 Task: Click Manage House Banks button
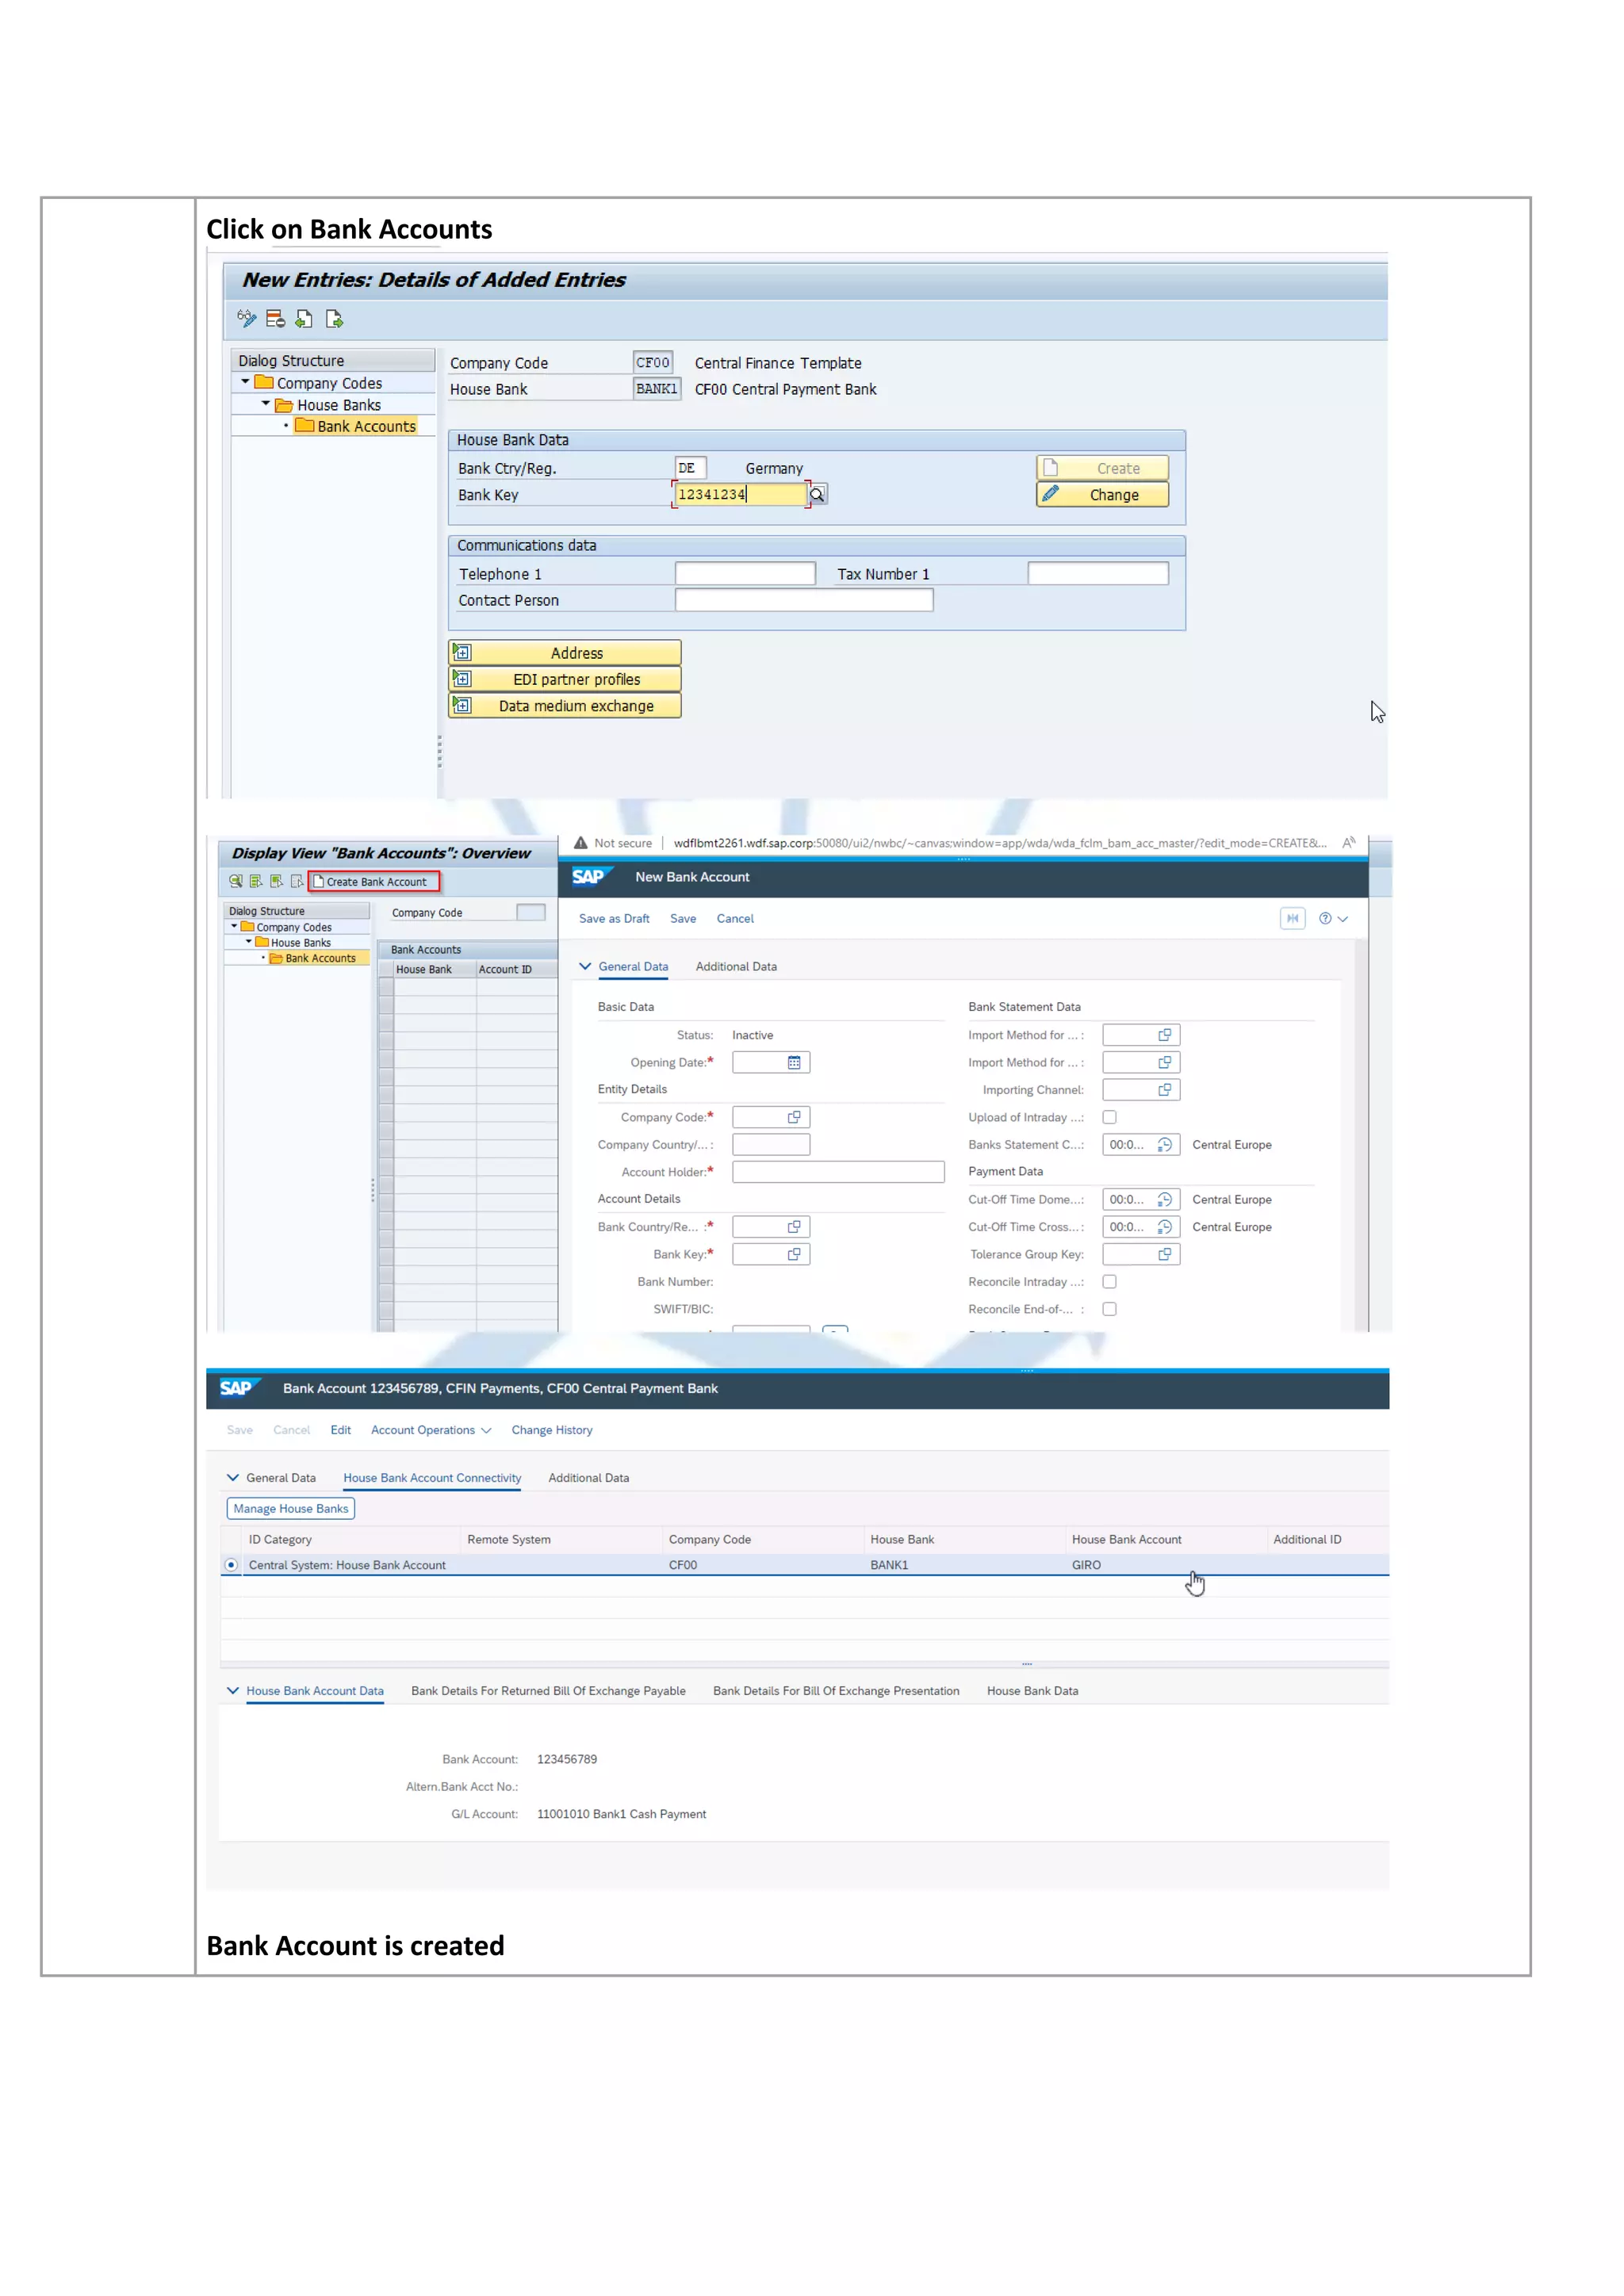pos(291,1508)
